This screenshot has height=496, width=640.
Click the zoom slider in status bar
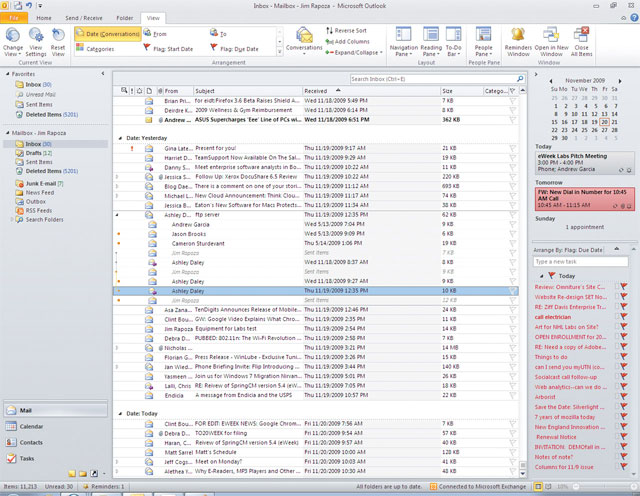click(x=576, y=487)
